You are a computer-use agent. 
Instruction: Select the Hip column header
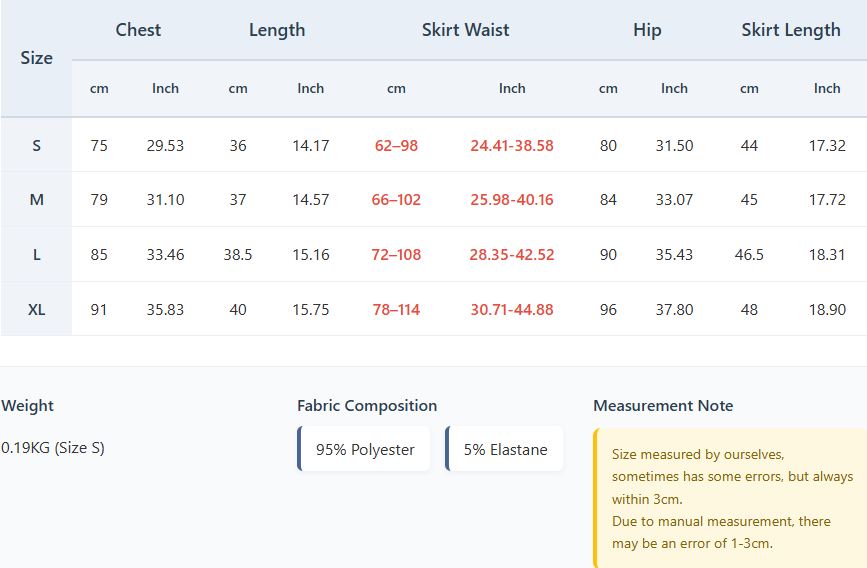(647, 30)
